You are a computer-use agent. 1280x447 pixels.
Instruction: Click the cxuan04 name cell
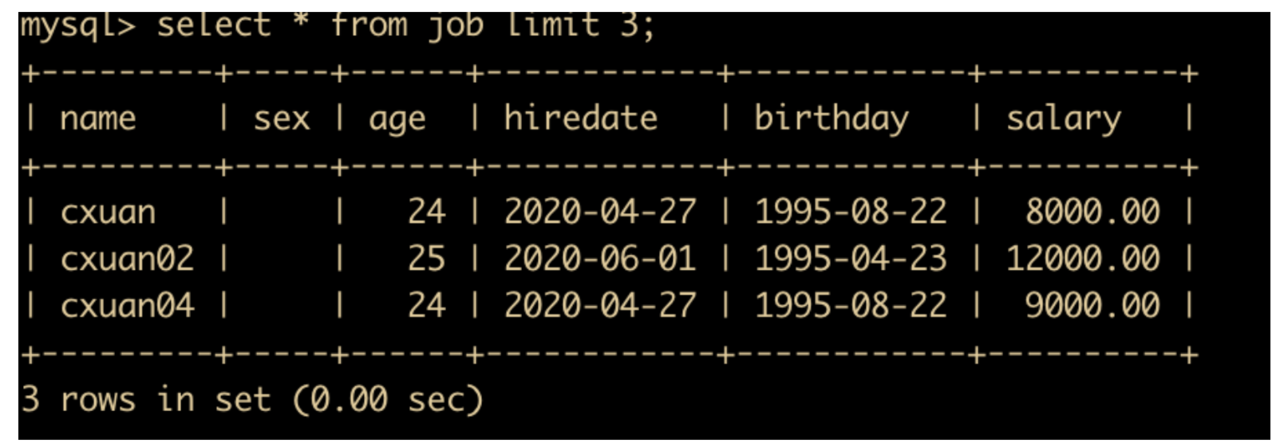[126, 305]
